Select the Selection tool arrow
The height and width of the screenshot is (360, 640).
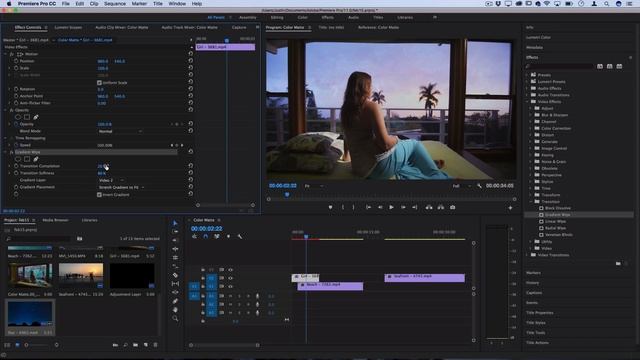pyautogui.click(x=175, y=223)
